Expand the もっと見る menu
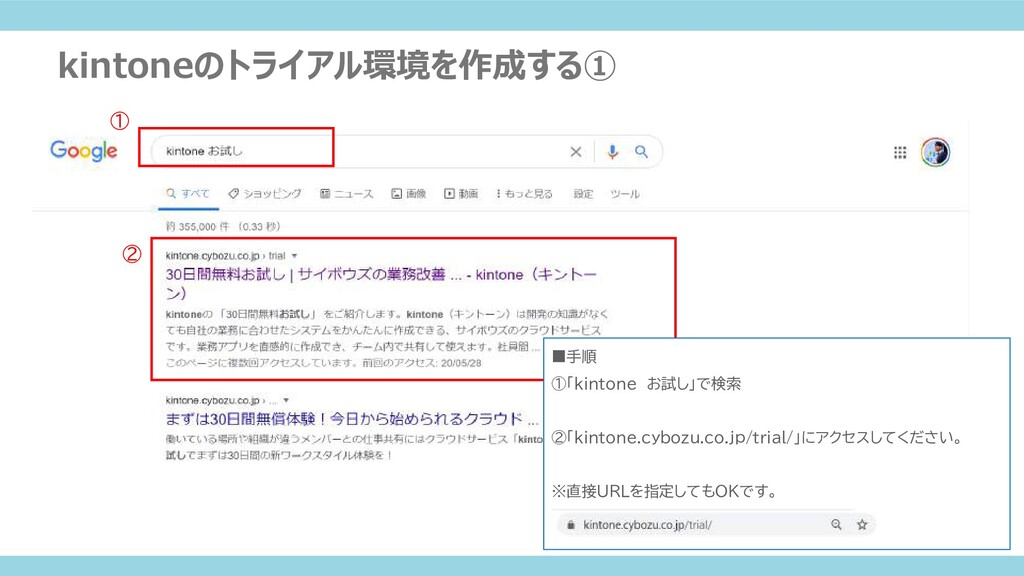The image size is (1024, 576). 524,194
